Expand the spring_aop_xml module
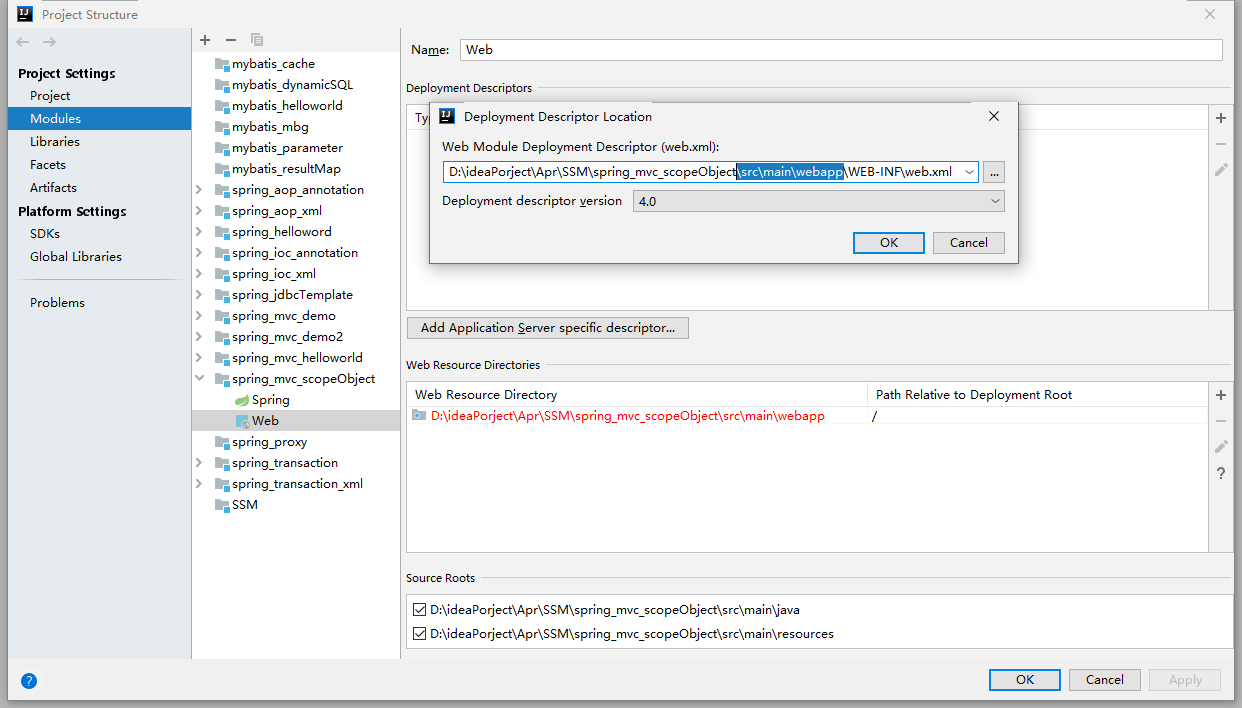 [x=199, y=211]
